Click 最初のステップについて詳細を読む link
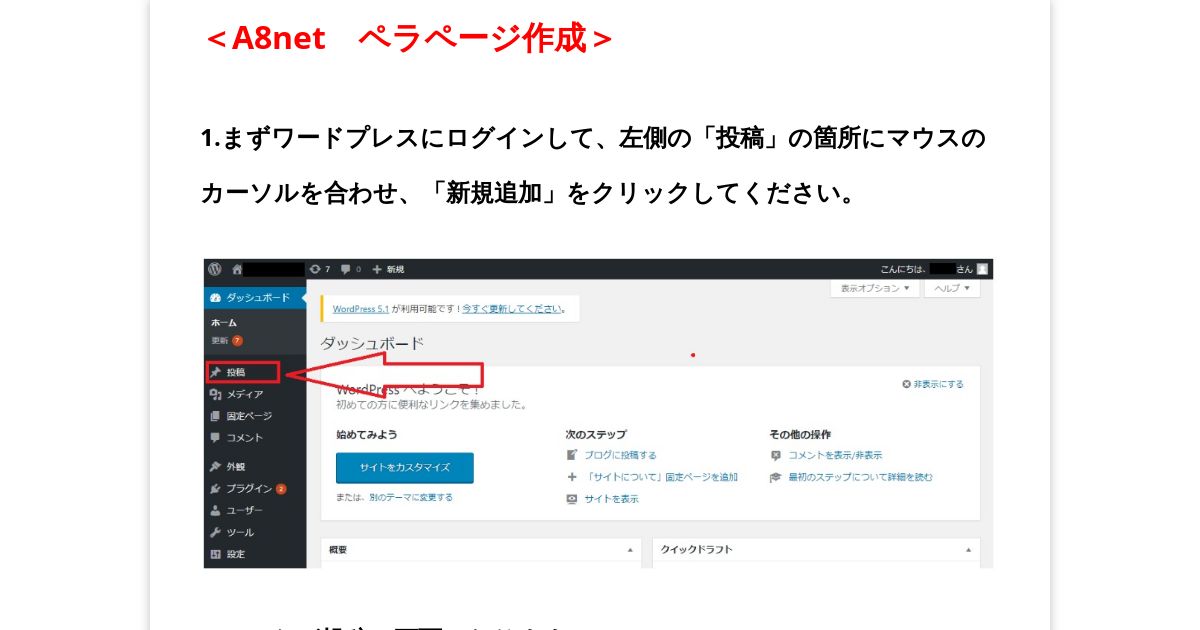 (860, 477)
